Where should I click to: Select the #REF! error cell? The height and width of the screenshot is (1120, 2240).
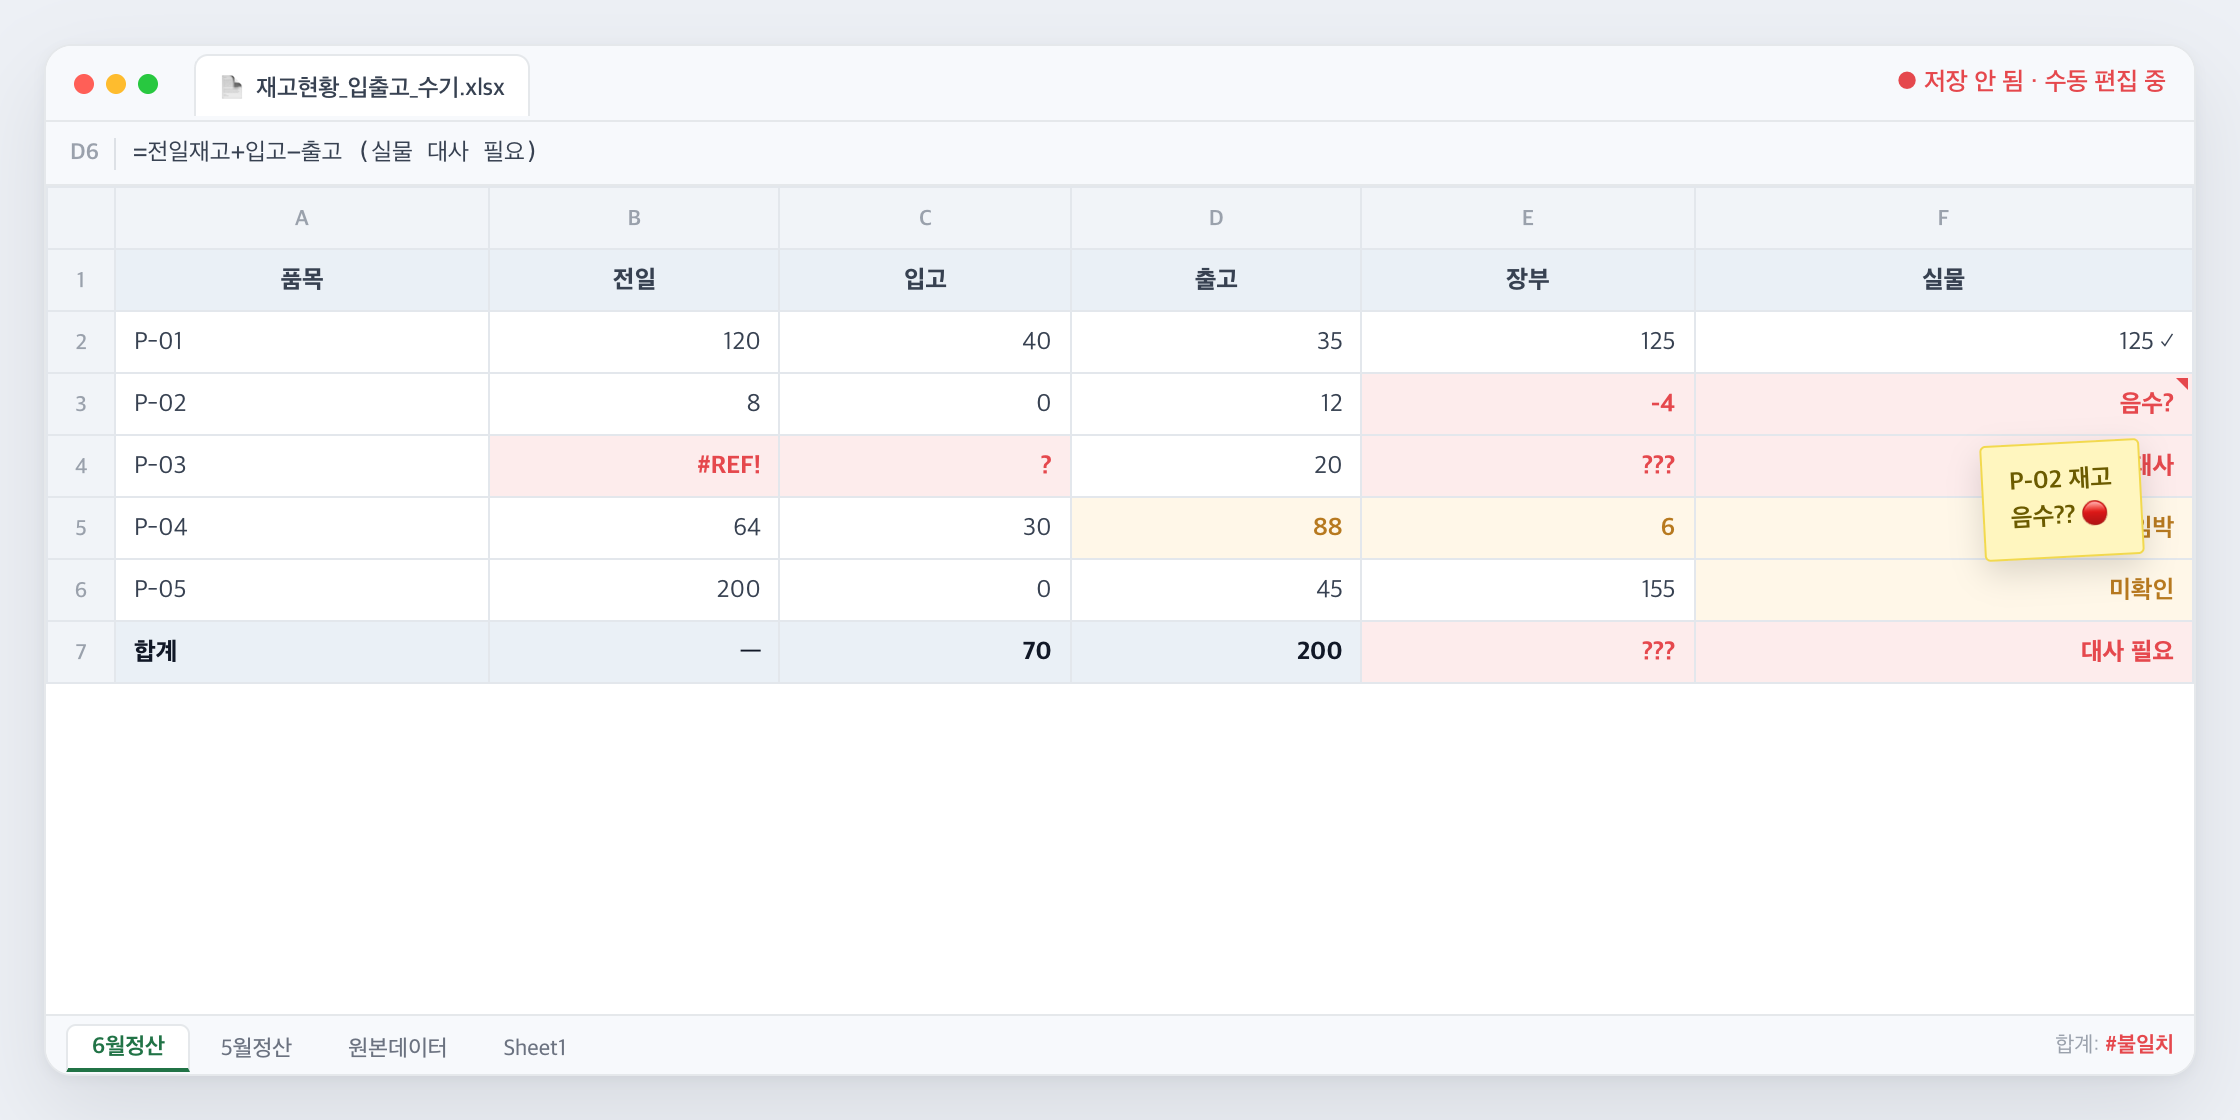pyautogui.click(x=634, y=465)
